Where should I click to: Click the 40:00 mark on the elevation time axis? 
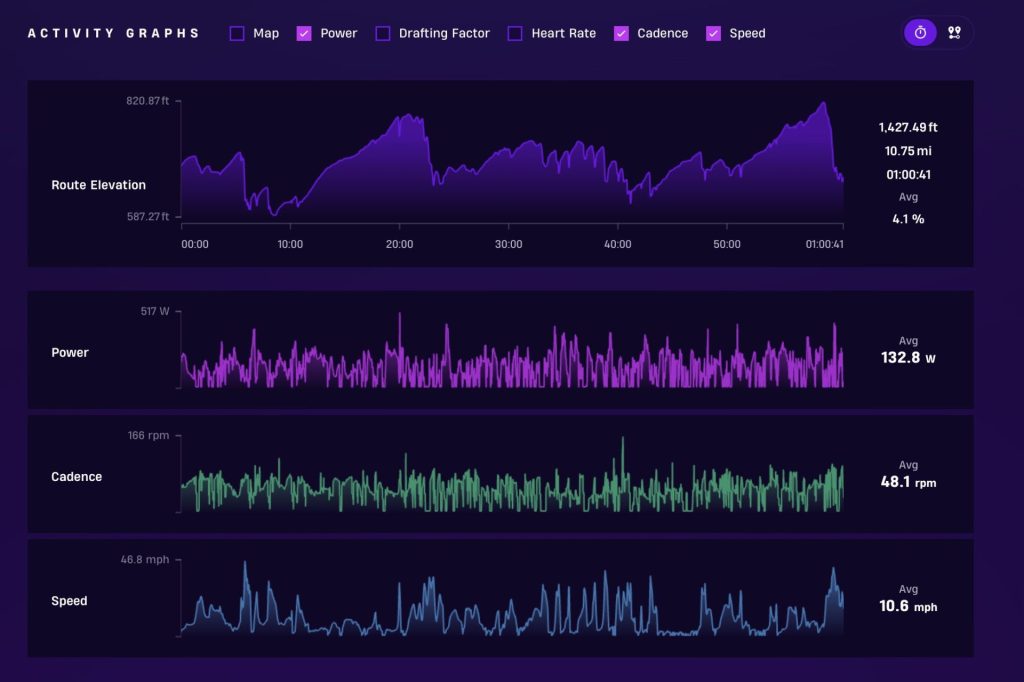618,244
